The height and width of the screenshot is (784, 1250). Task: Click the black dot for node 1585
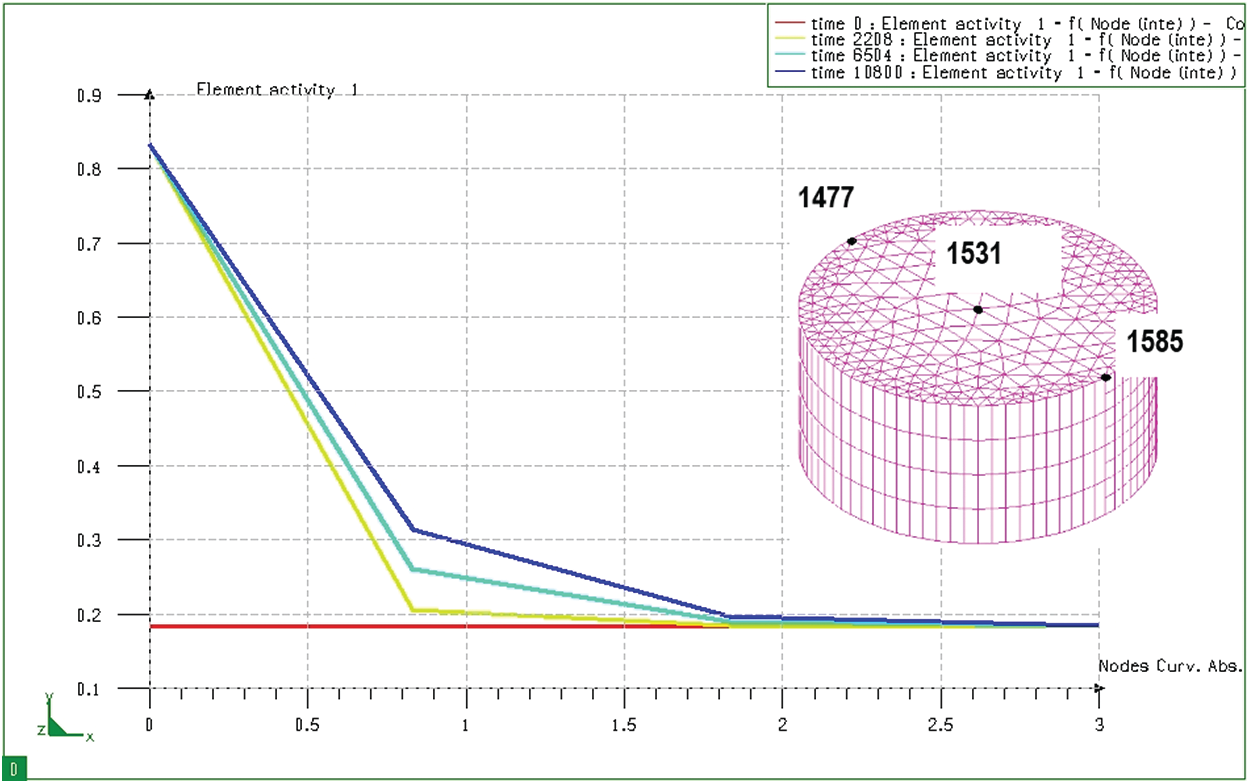(1106, 377)
